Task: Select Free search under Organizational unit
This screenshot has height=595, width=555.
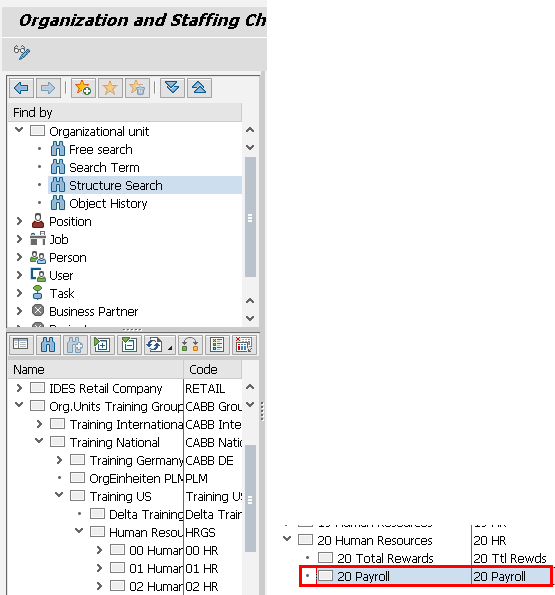Action: click(x=101, y=150)
